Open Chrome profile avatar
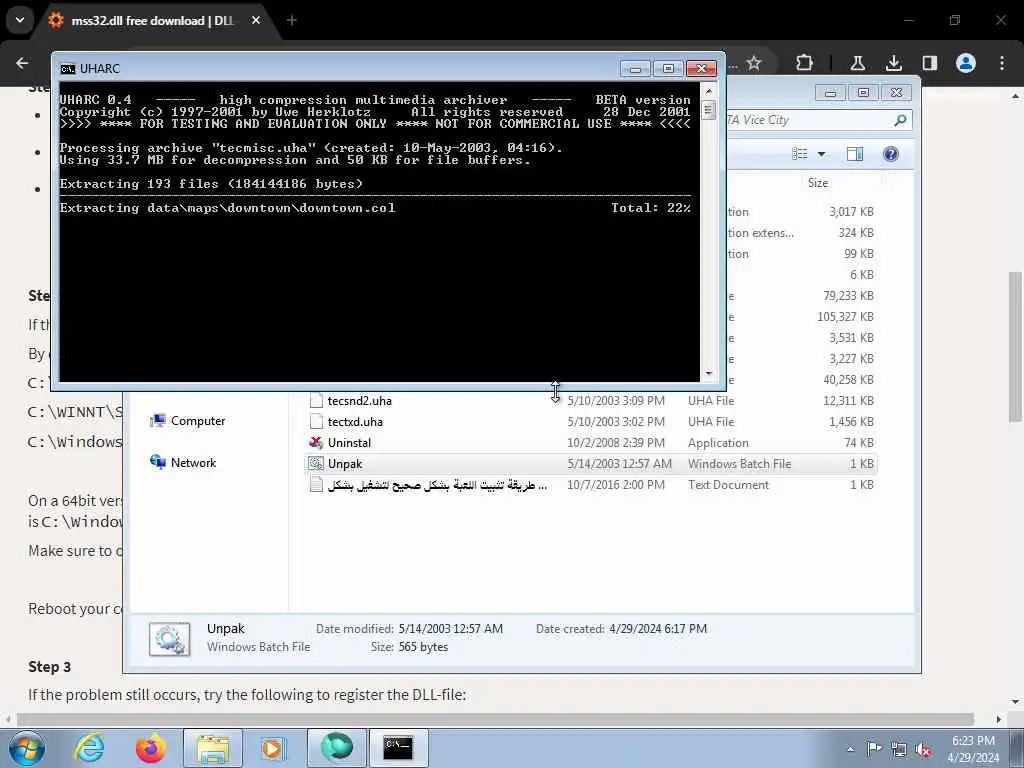1024x768 pixels. 966,63
